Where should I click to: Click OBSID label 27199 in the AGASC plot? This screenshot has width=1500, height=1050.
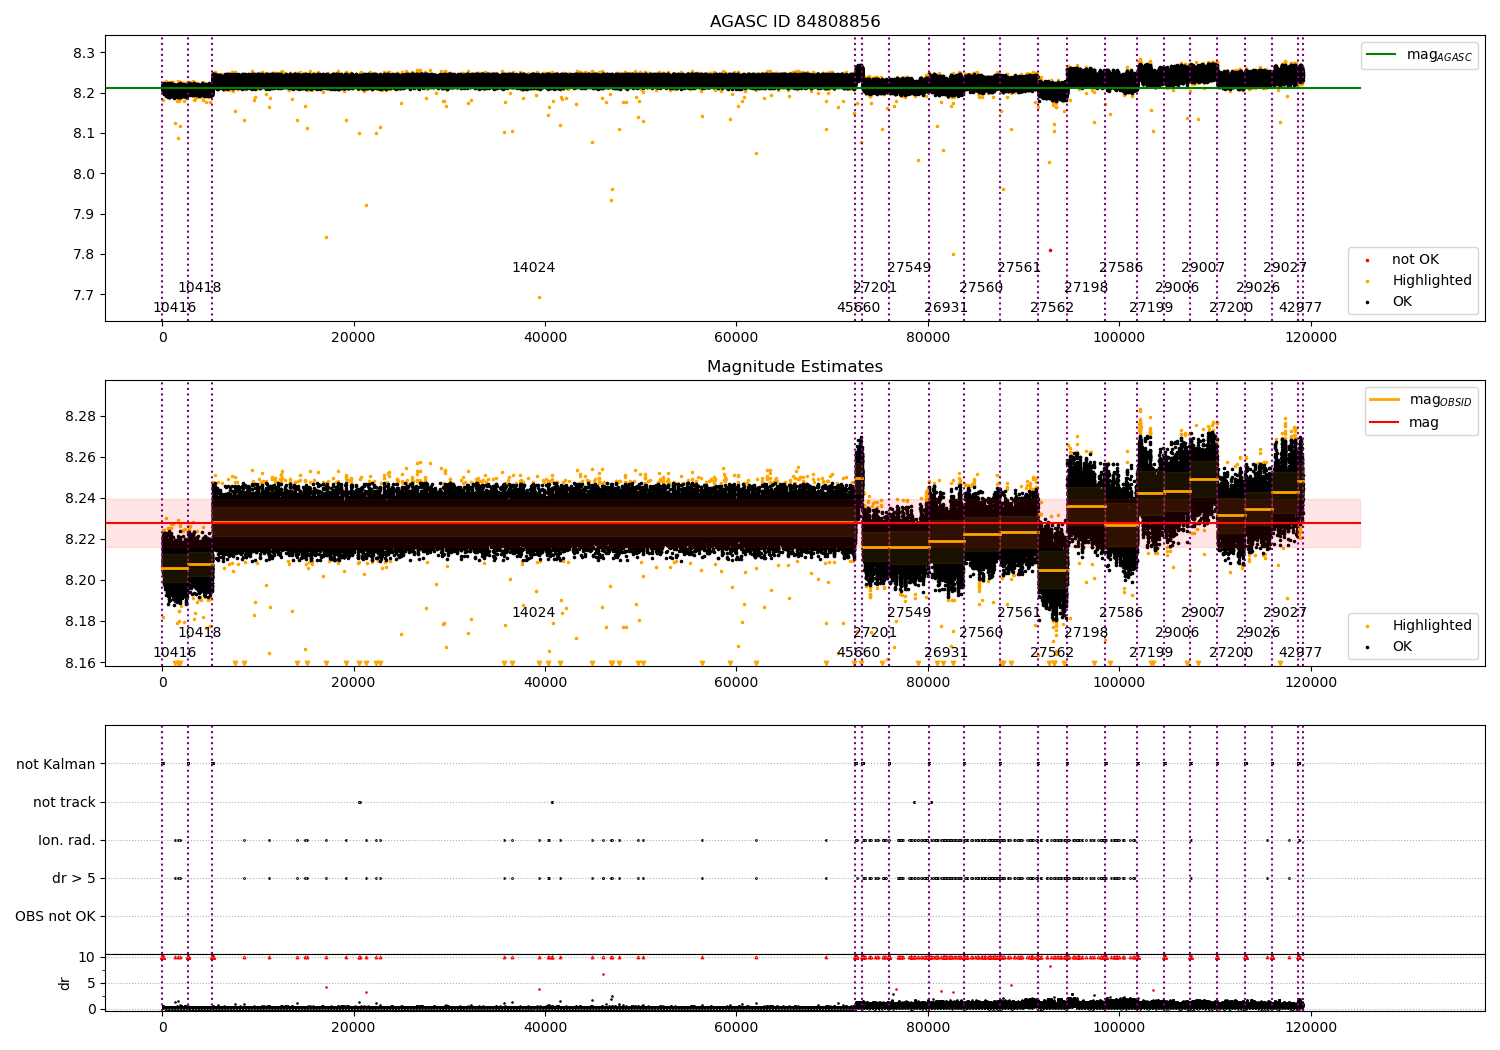point(1151,308)
